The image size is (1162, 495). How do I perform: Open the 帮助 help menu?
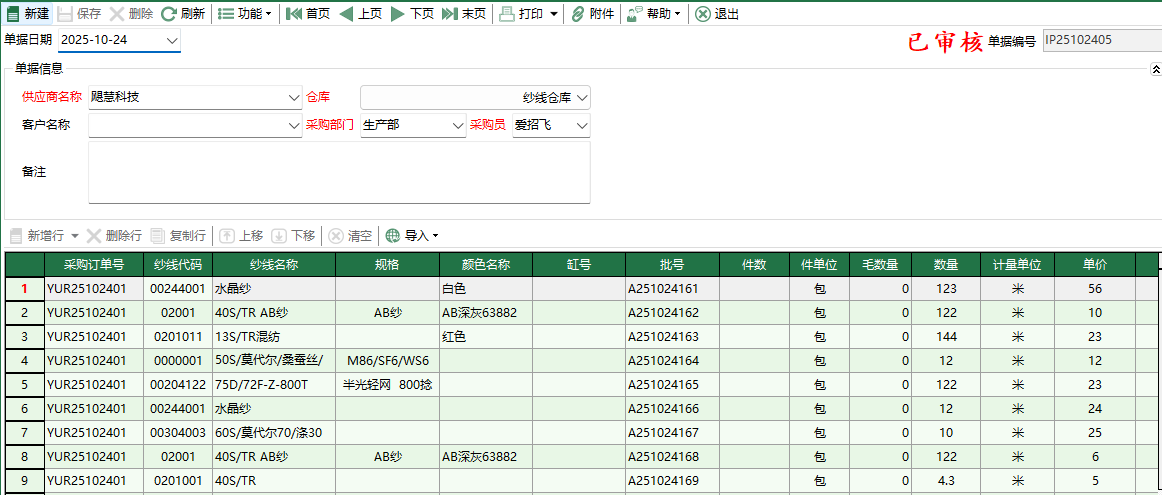(654, 13)
